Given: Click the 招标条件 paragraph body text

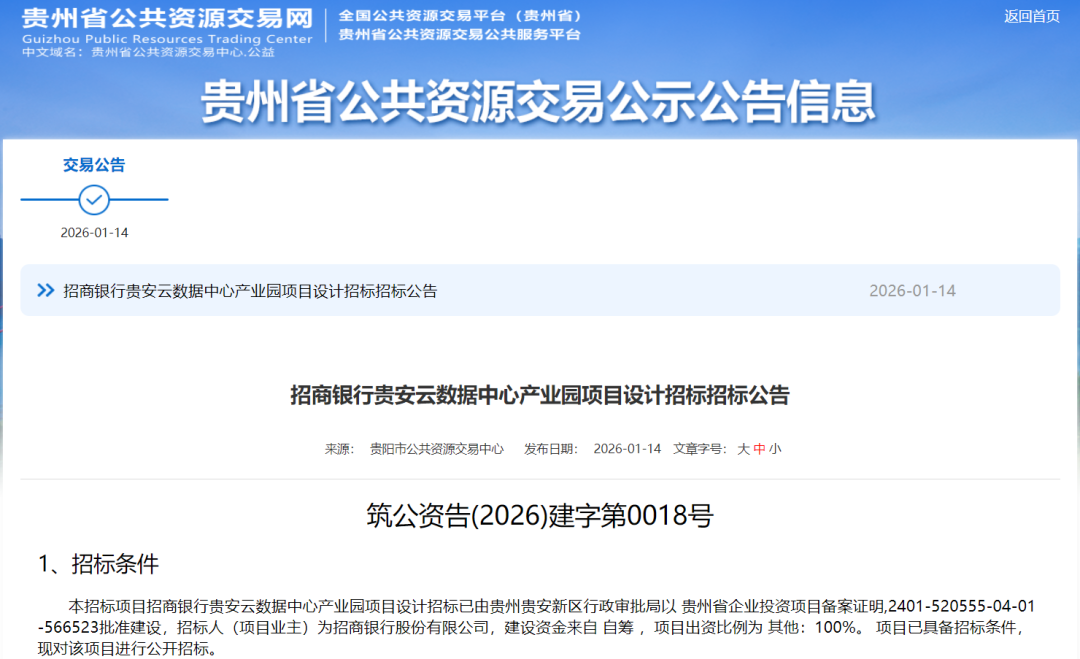Looking at the screenshot, I should point(537,627).
